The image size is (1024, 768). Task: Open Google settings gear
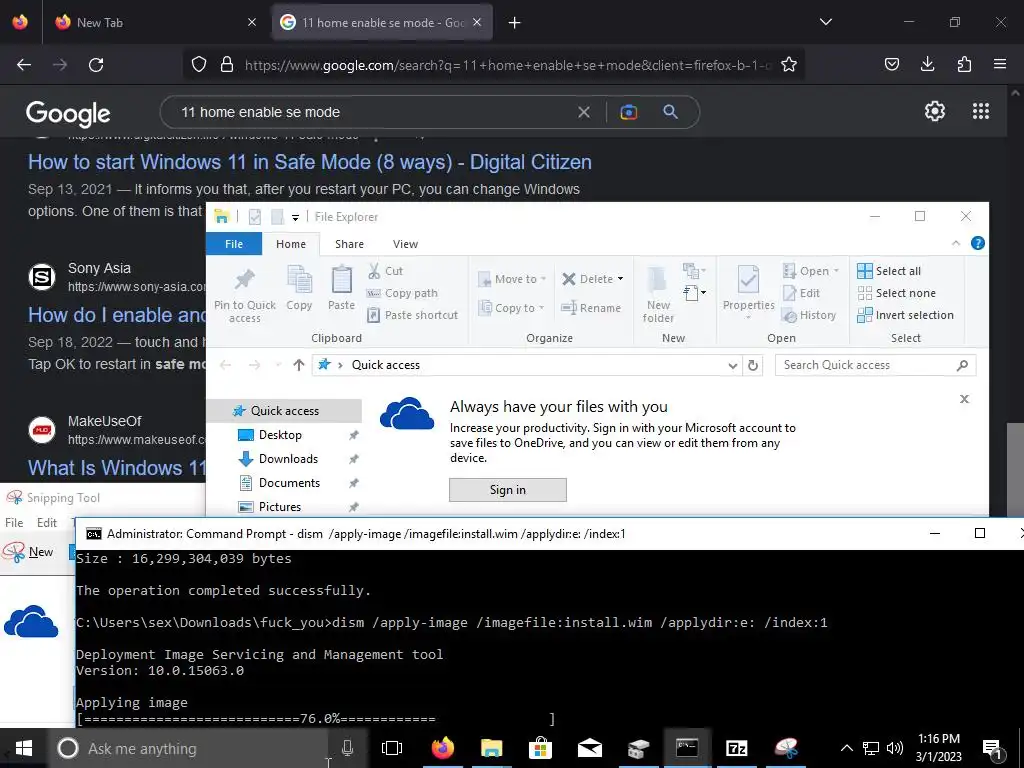pos(935,112)
